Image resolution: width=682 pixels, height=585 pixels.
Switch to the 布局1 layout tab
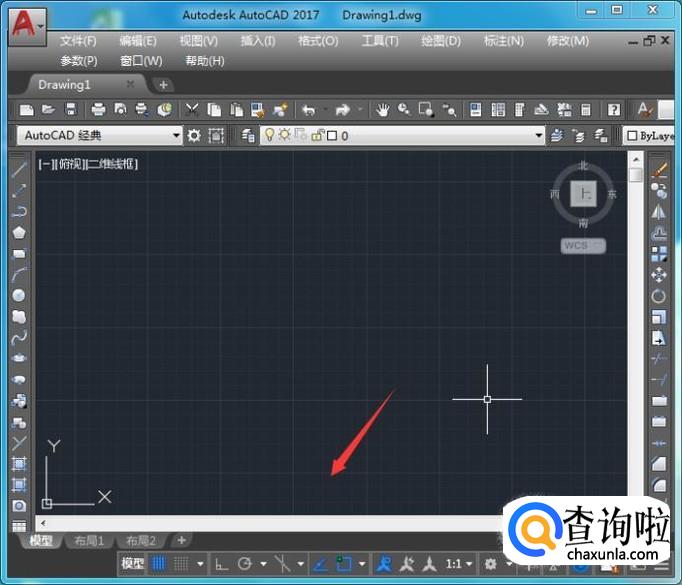click(89, 541)
